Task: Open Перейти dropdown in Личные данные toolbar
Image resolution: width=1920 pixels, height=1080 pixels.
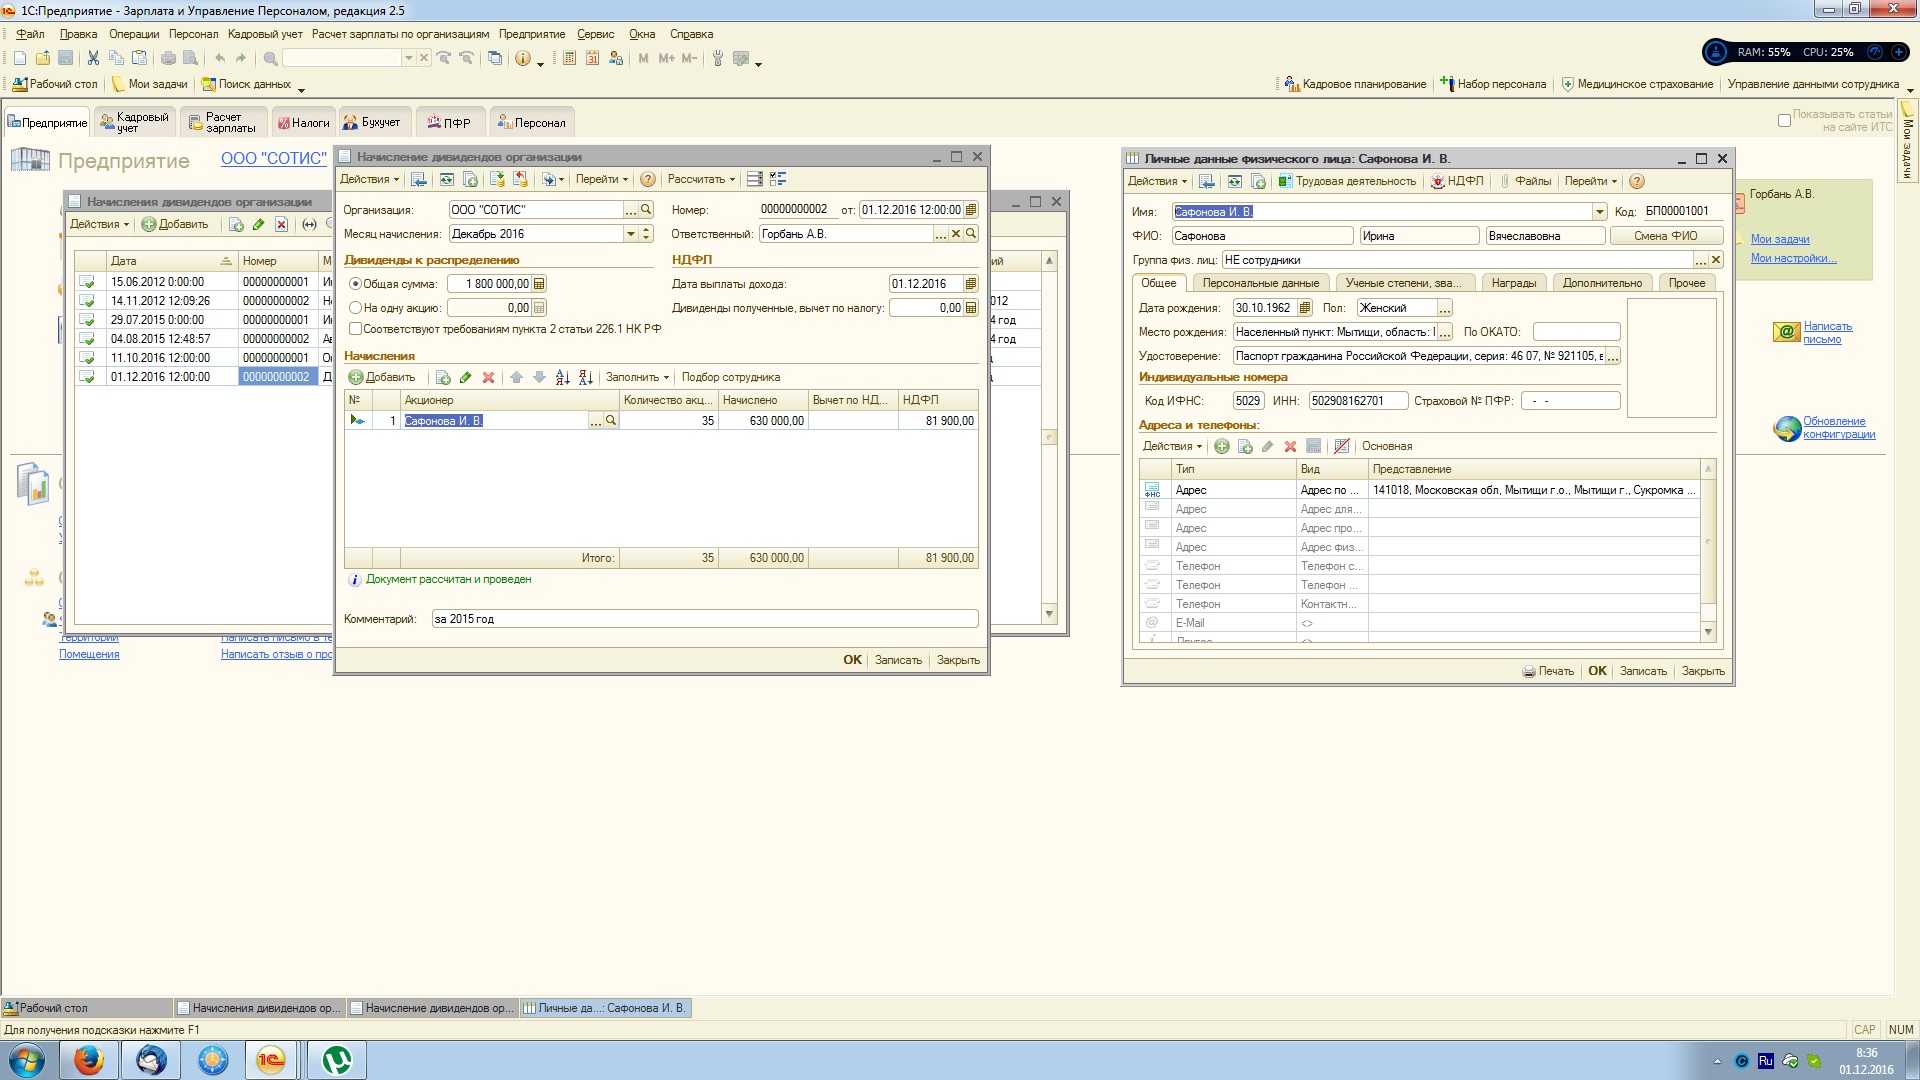Action: click(1591, 181)
